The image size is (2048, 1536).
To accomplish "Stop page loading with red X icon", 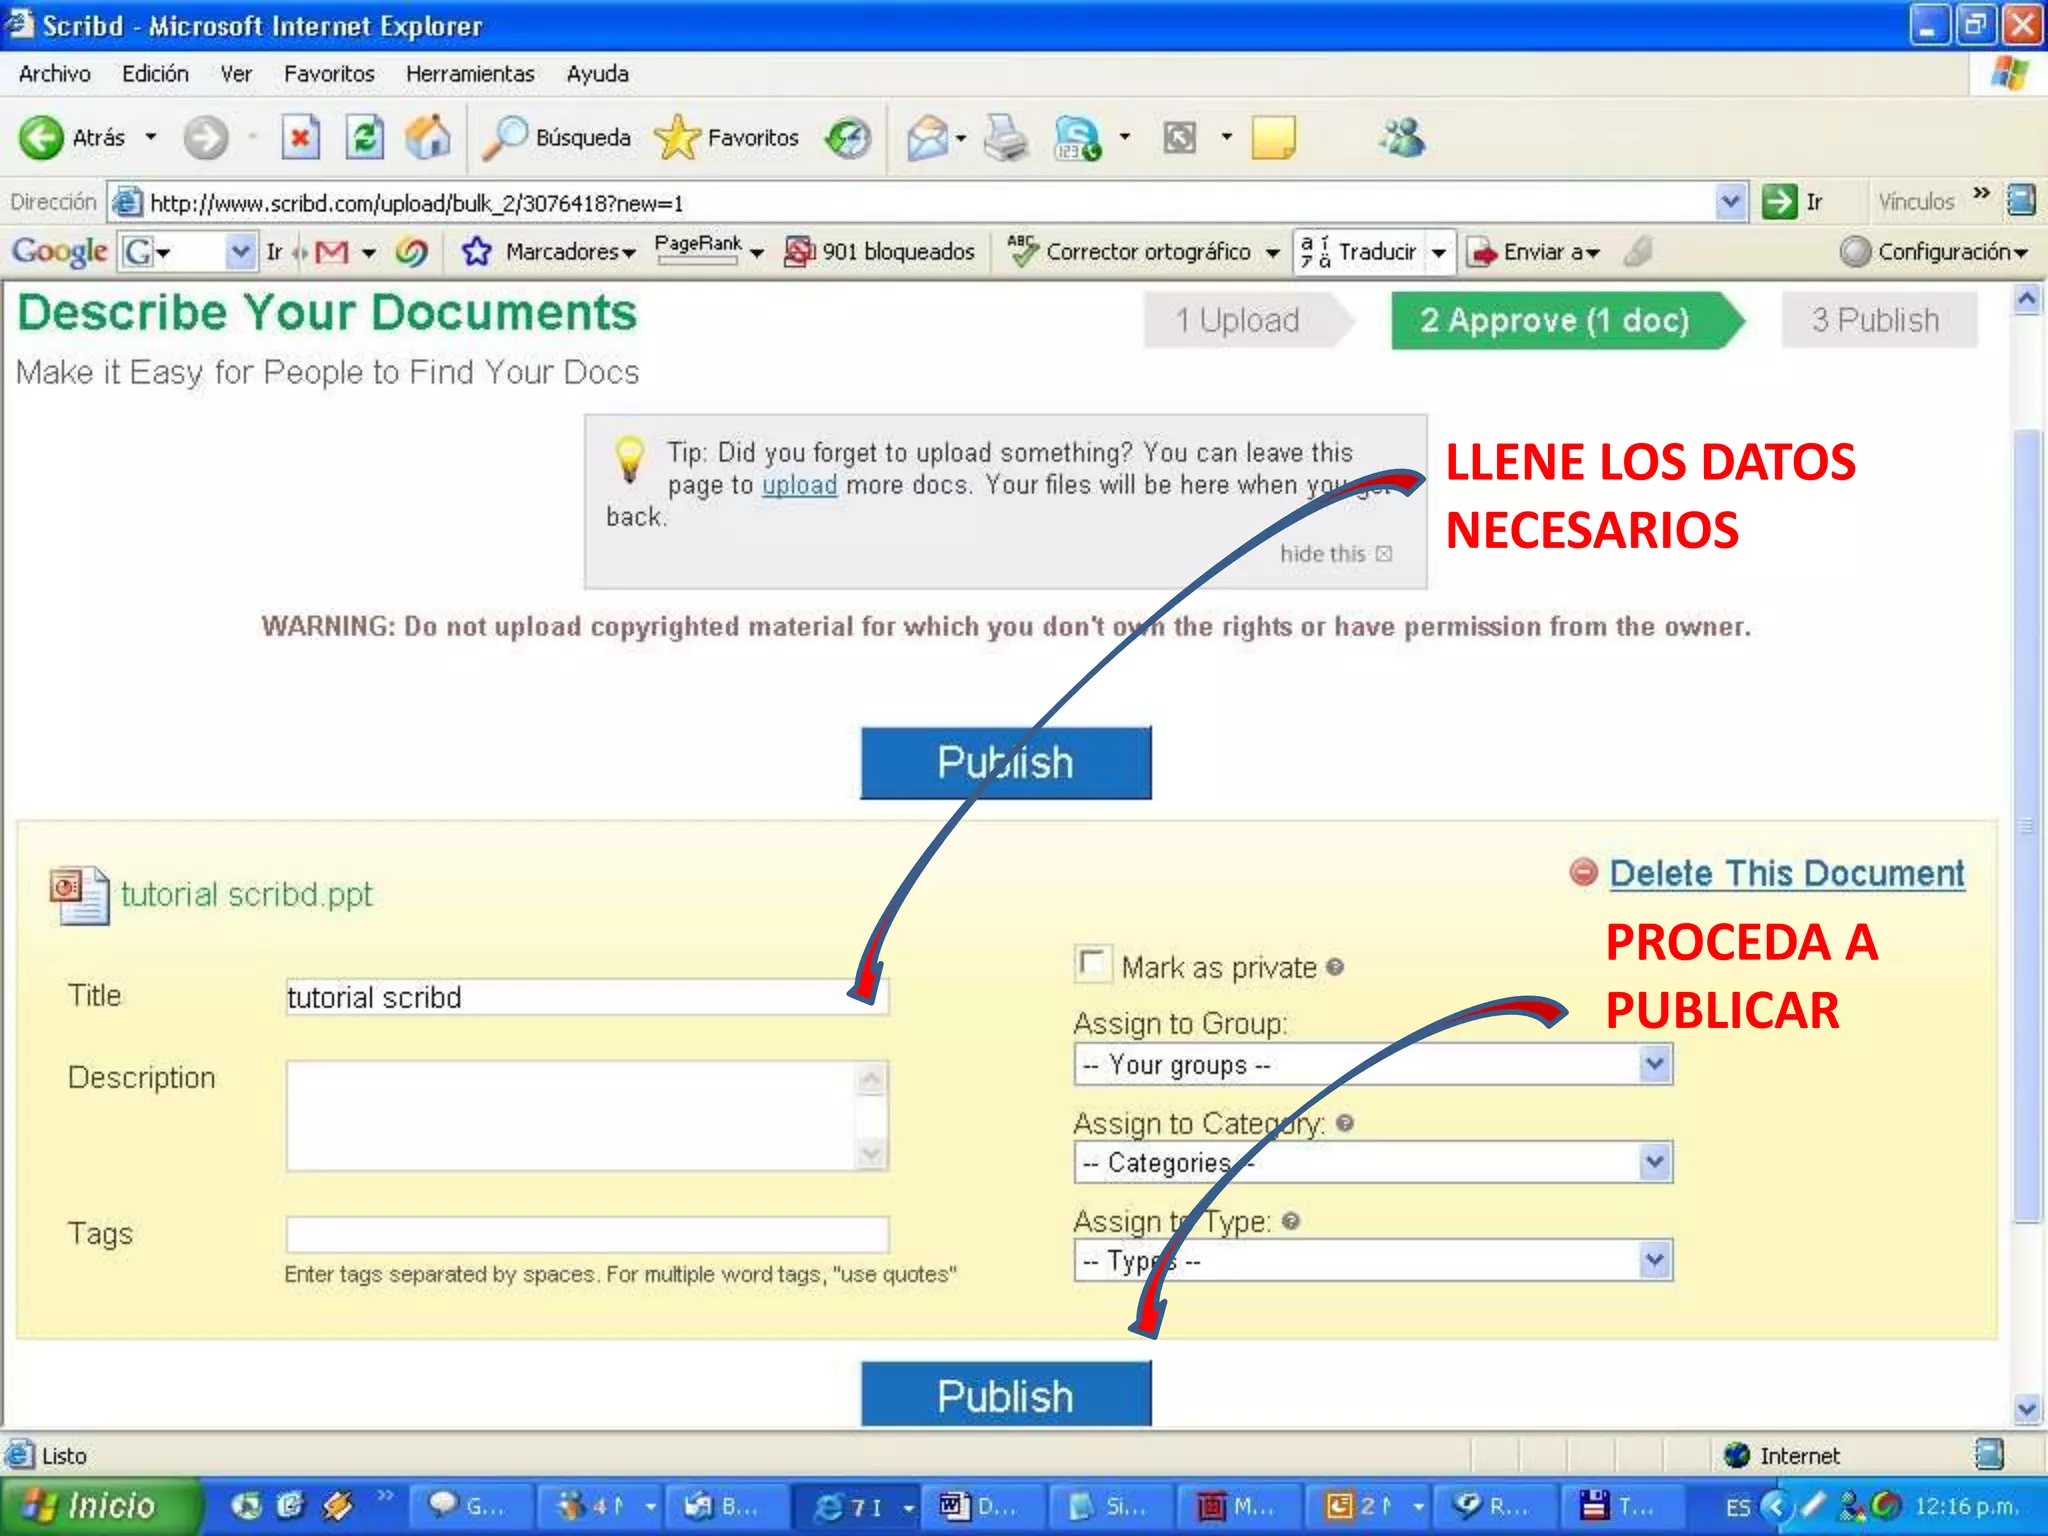I will [300, 137].
